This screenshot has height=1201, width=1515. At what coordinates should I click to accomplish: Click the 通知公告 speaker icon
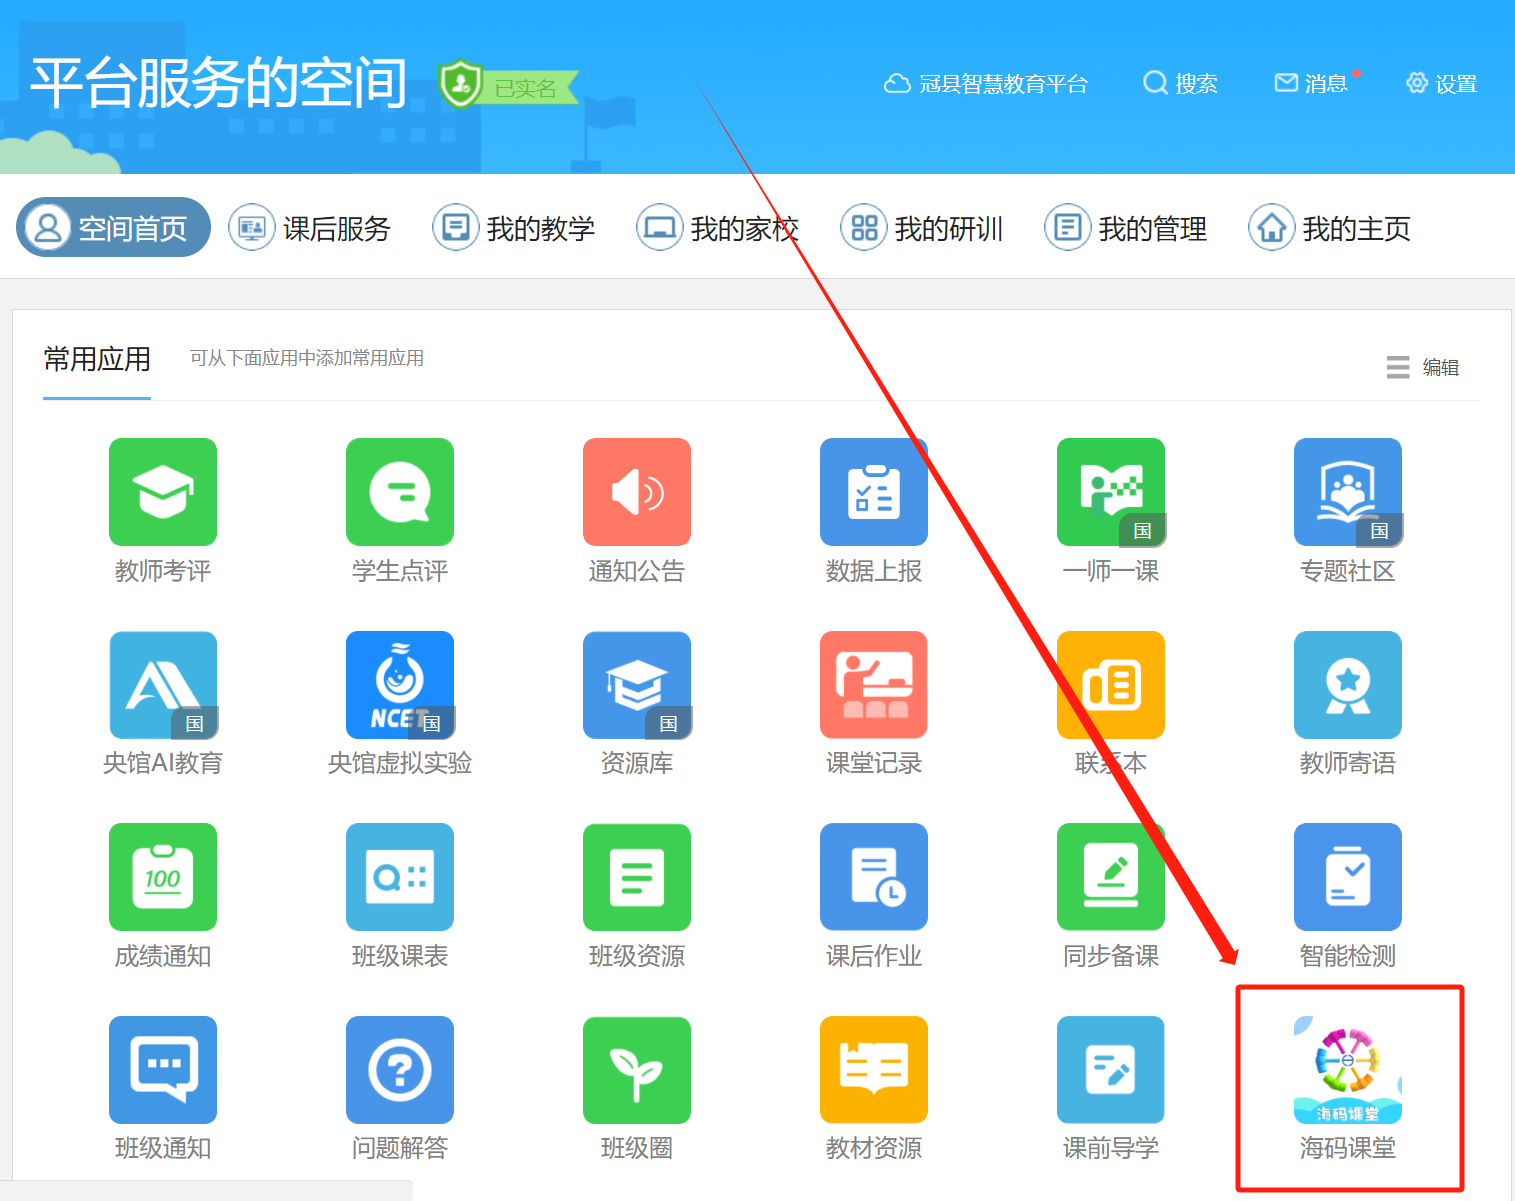(637, 492)
